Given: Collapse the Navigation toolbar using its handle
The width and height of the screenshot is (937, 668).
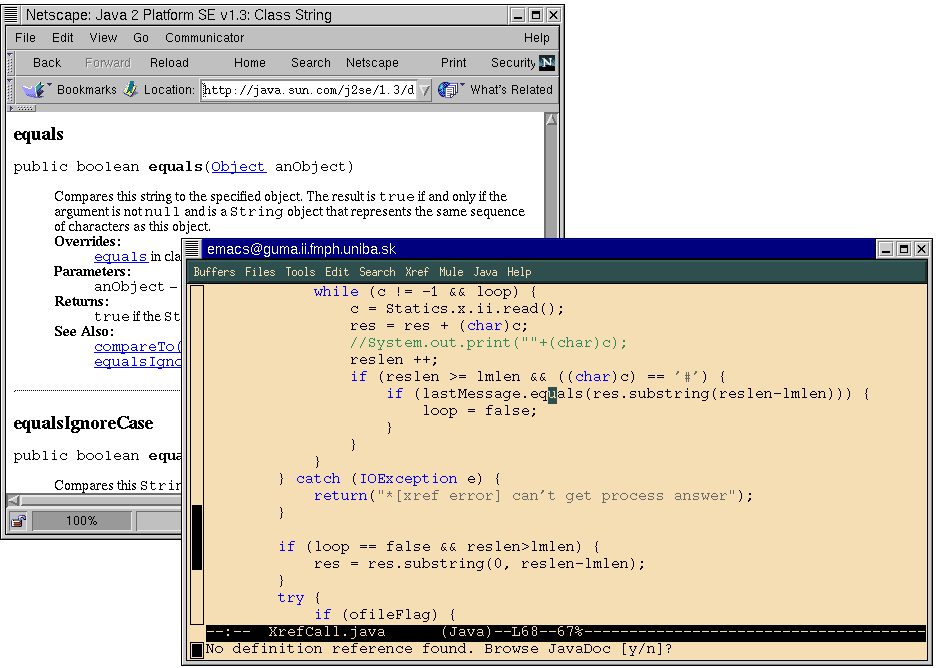Looking at the screenshot, I should [x=10, y=62].
